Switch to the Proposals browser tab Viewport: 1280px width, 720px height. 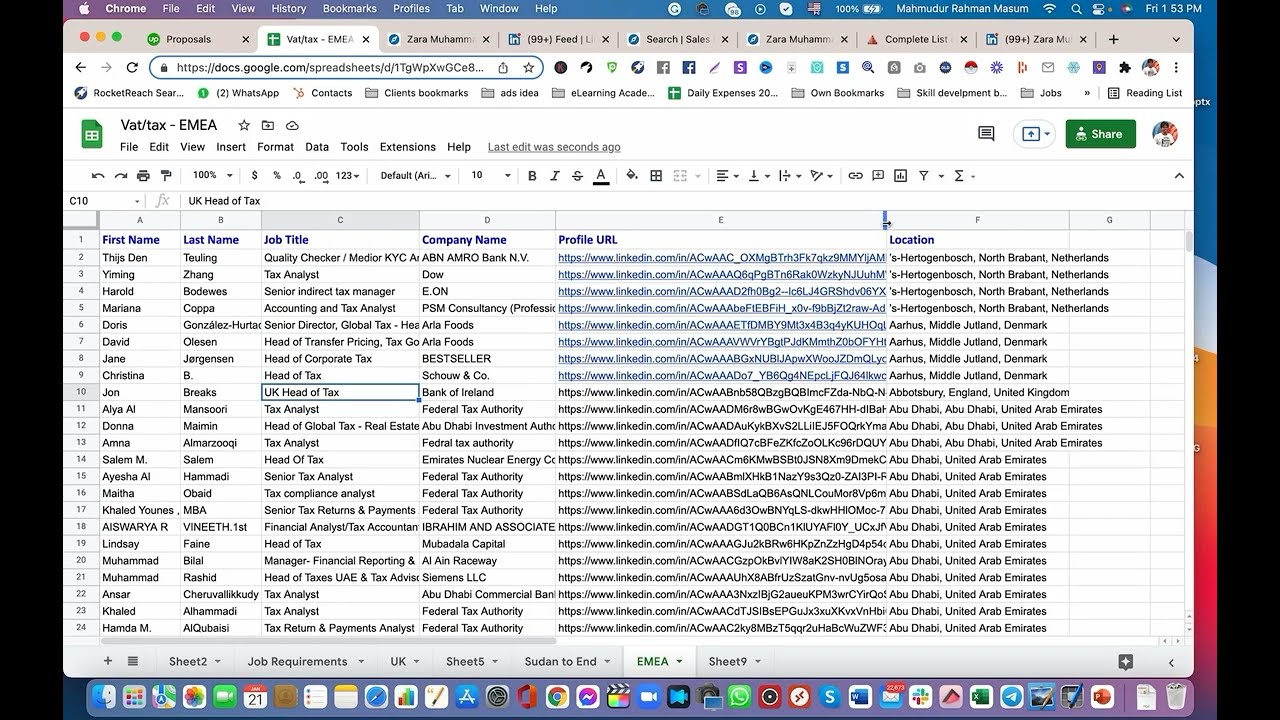(189, 39)
